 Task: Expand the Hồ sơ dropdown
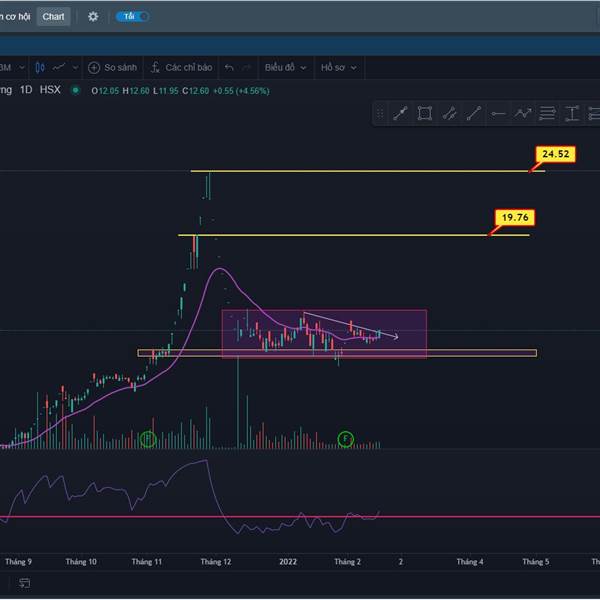coord(339,67)
